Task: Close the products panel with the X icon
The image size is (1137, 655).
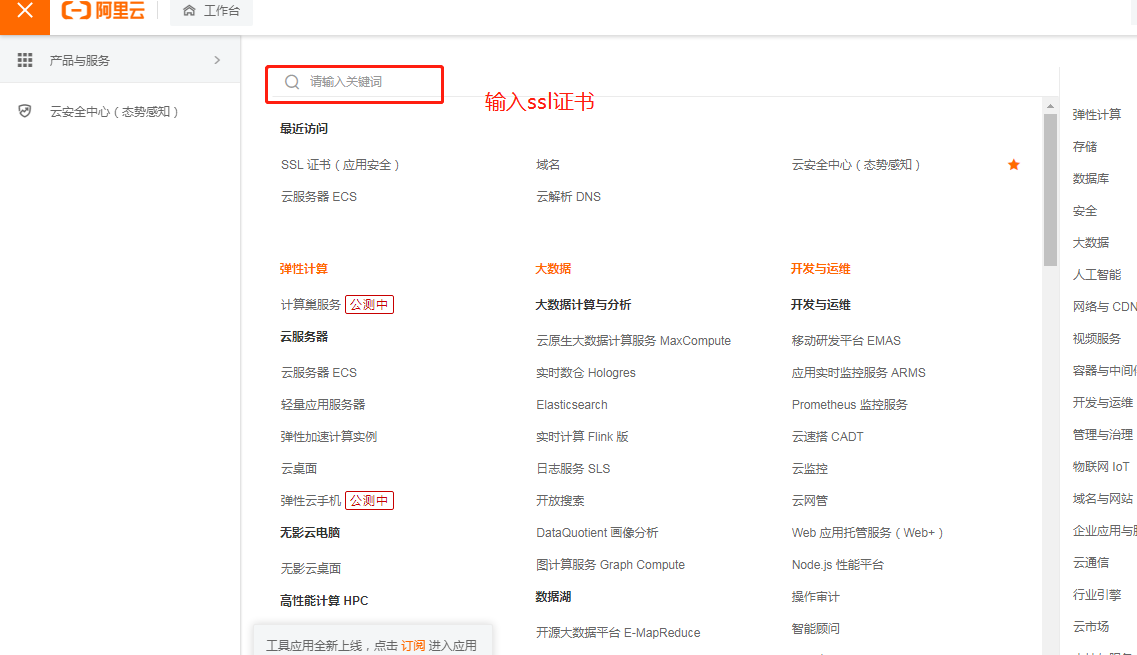Action: [25, 11]
